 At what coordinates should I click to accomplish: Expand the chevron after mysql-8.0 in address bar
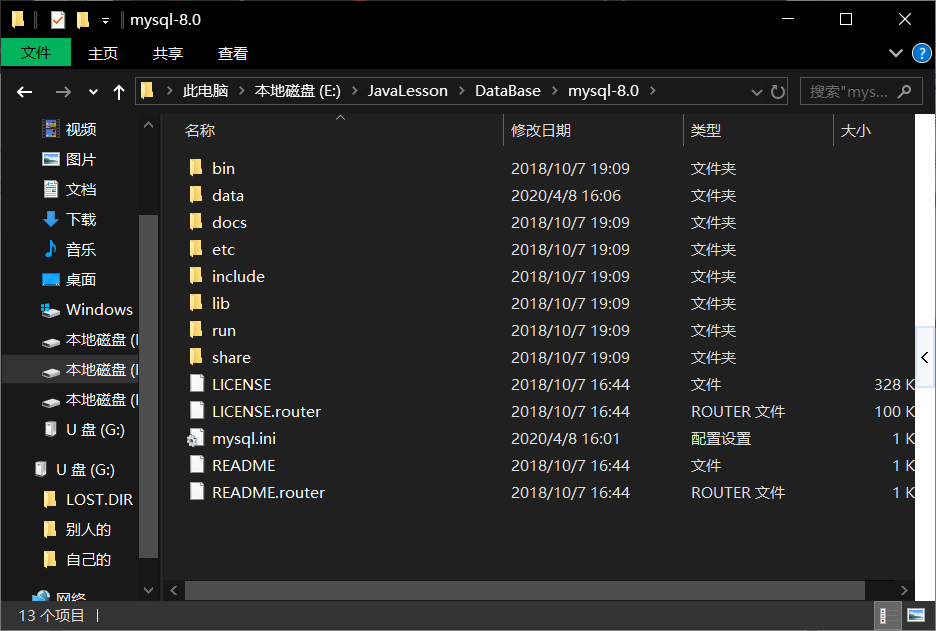(652, 91)
